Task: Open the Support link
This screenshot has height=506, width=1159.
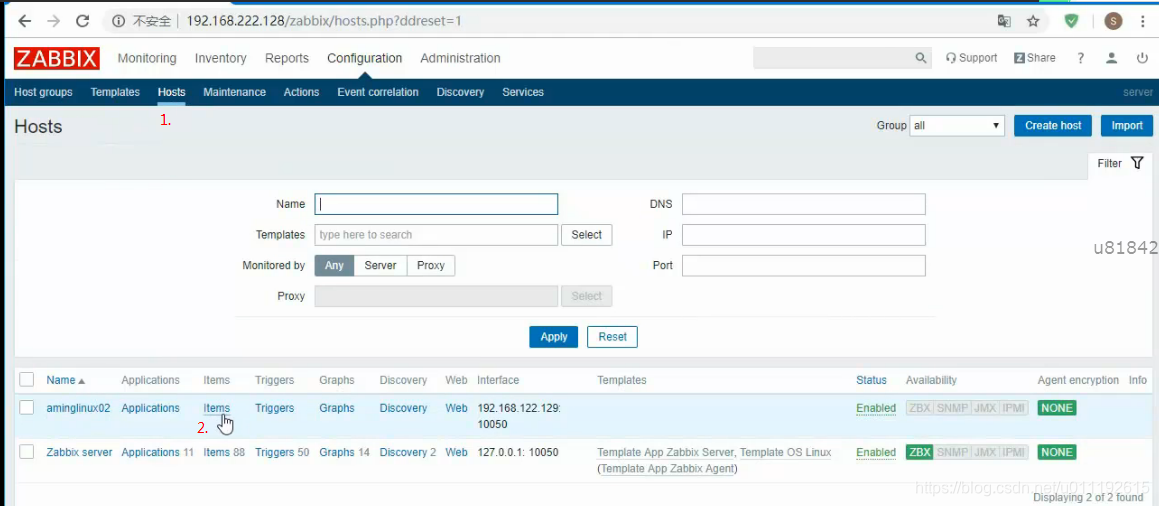Action: (971, 58)
